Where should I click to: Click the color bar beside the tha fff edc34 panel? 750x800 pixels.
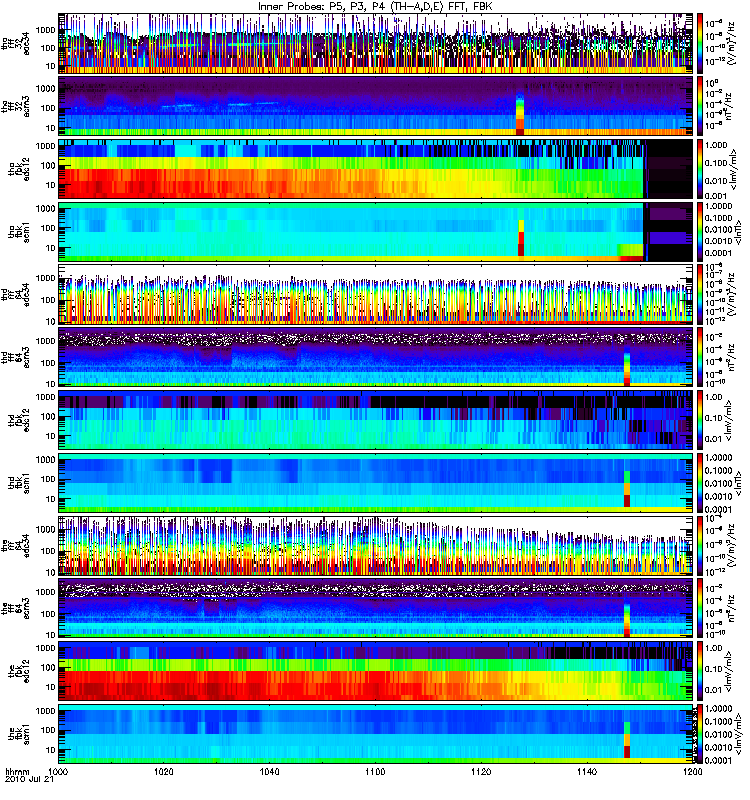tap(699, 43)
